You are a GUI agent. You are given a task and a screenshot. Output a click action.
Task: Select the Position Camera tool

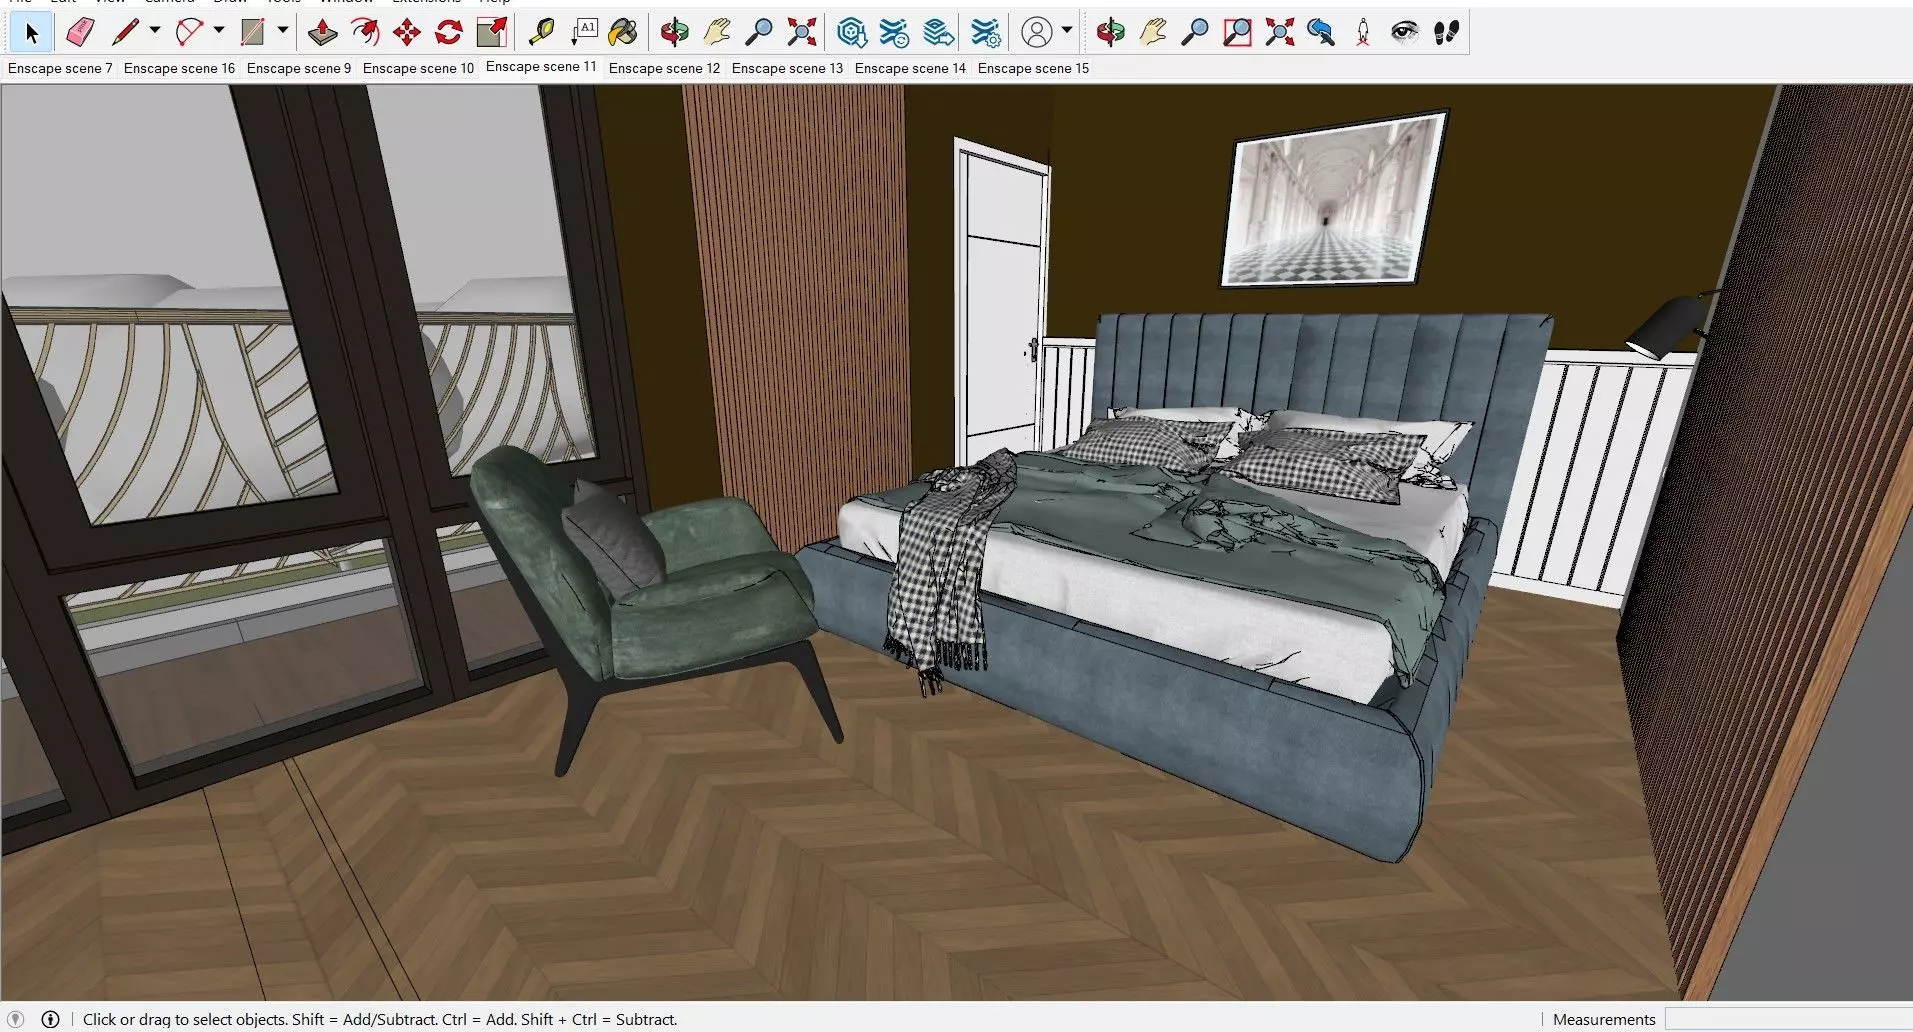point(1363,33)
